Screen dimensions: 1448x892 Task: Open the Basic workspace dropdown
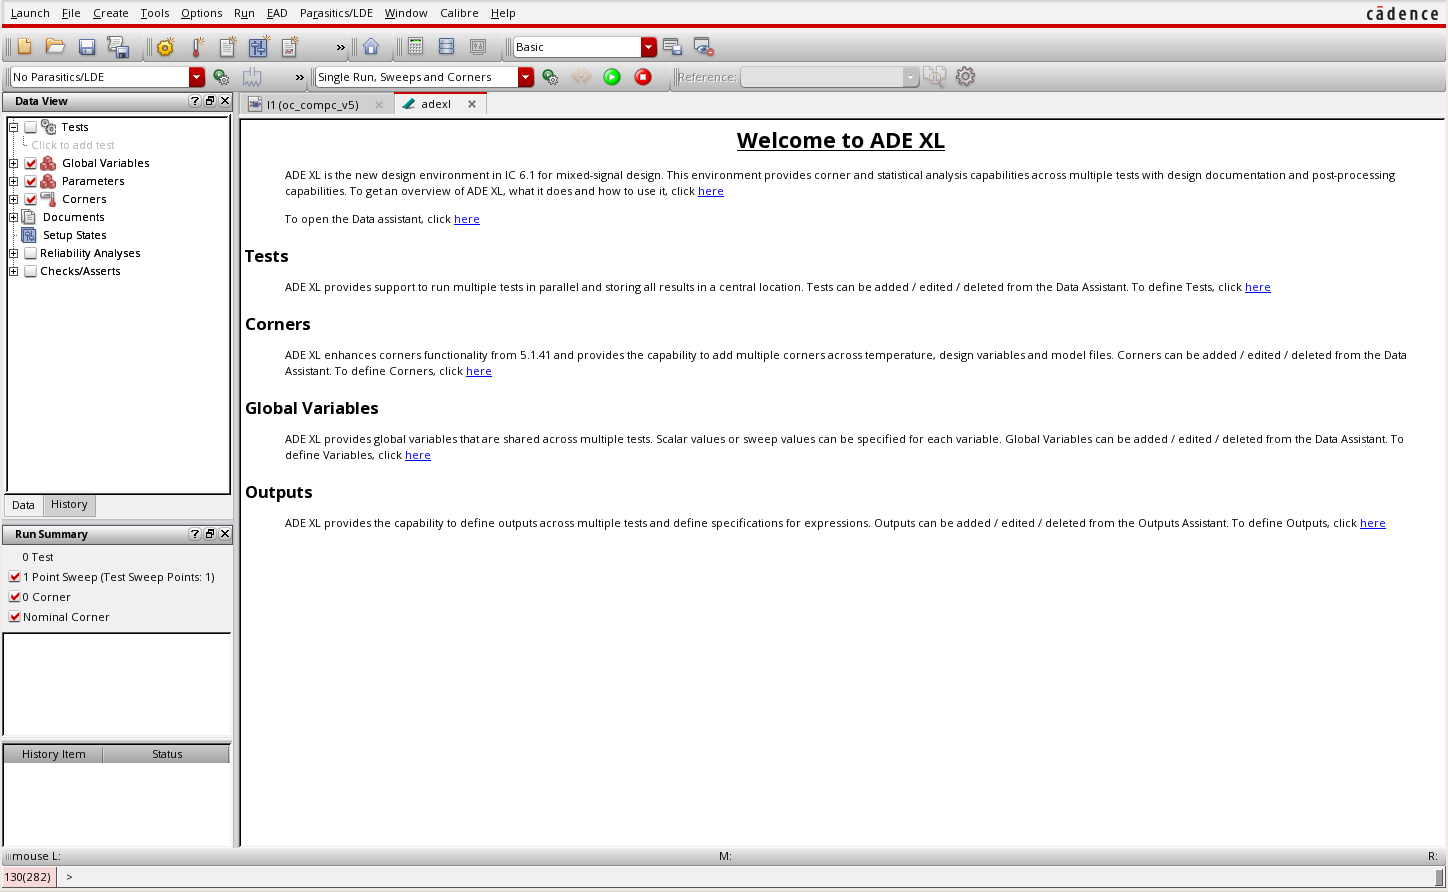(x=649, y=47)
